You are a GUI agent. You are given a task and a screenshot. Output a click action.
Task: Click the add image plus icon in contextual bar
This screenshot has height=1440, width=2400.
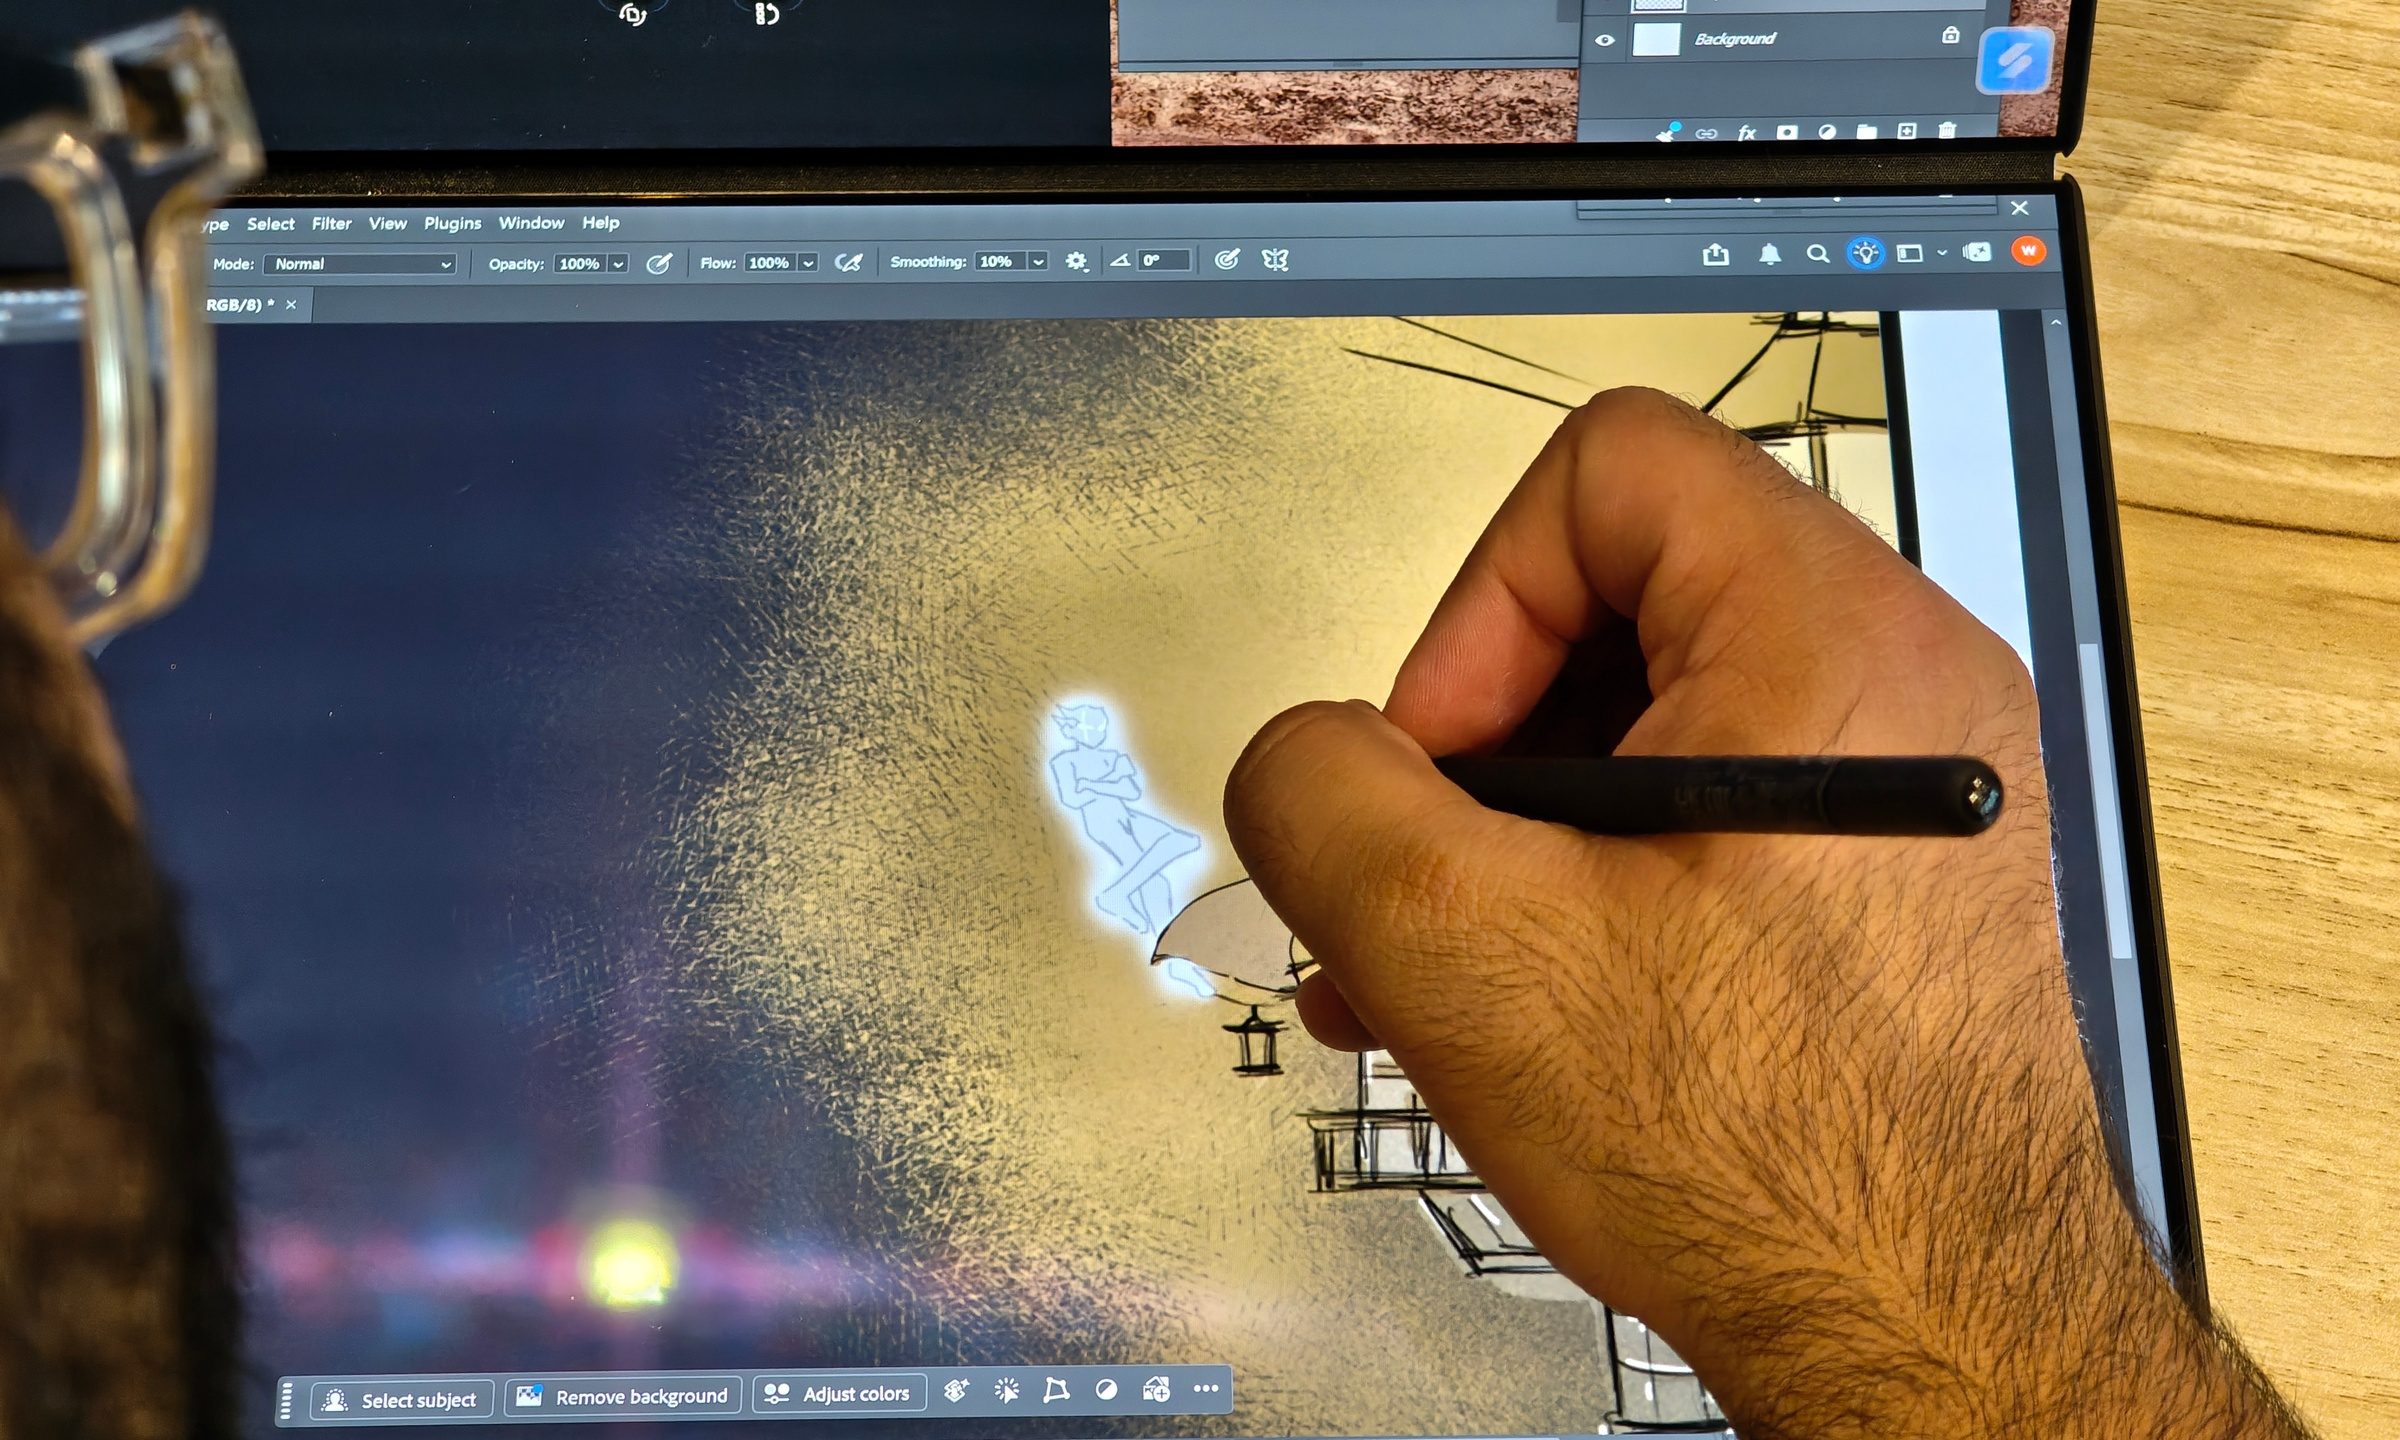[1156, 1389]
